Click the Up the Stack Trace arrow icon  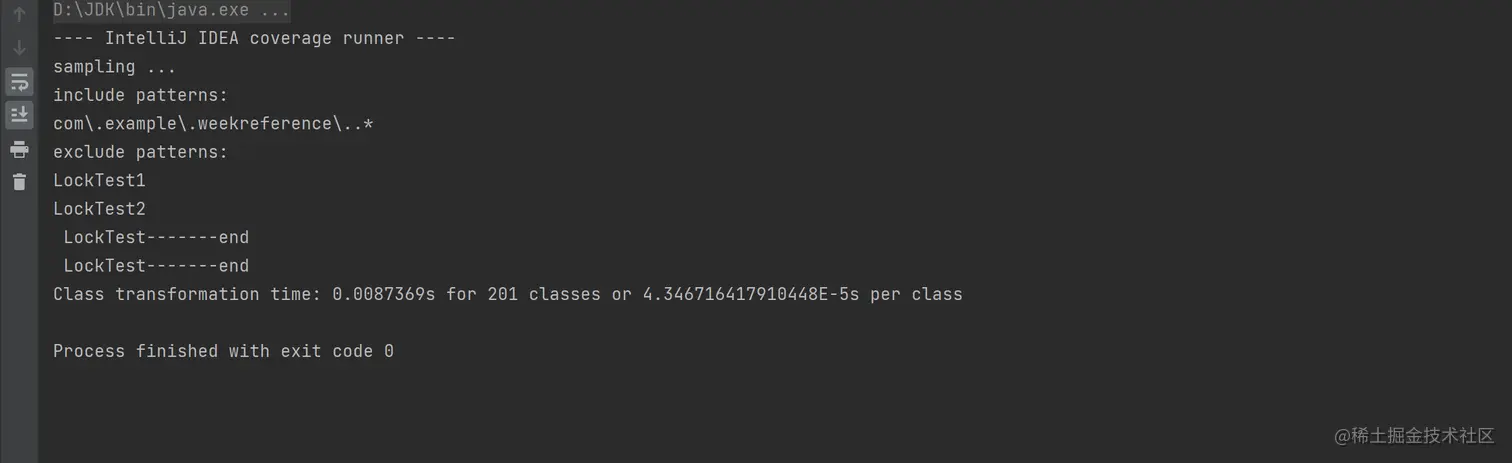tap(19, 14)
